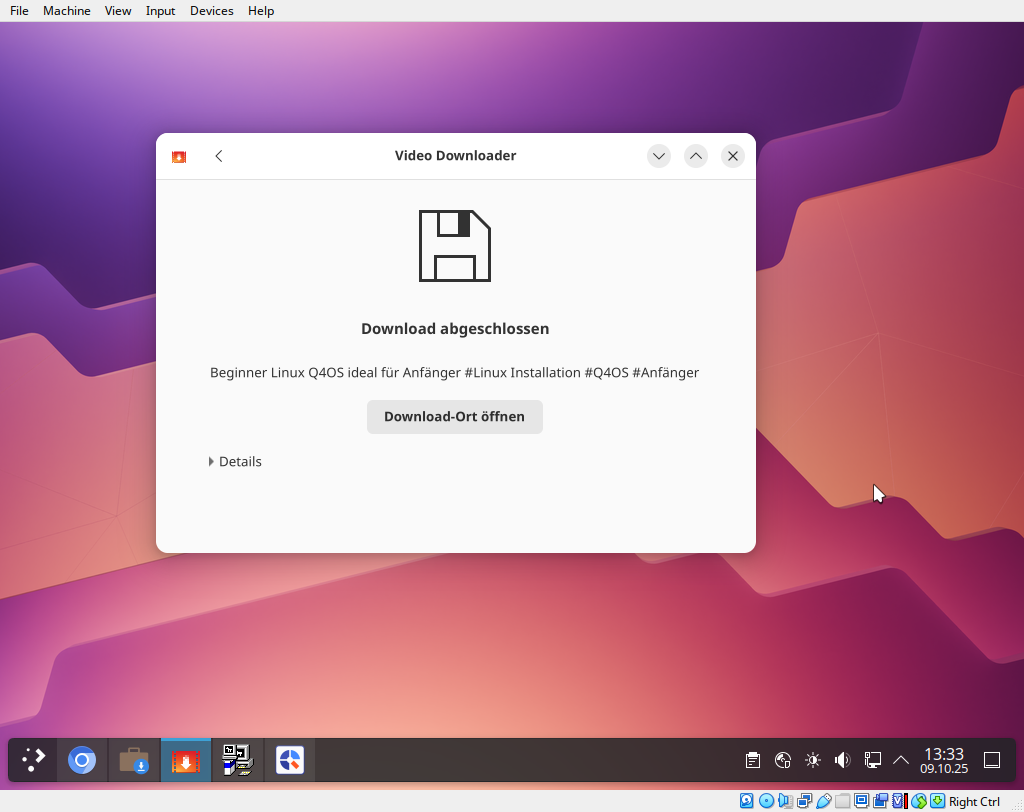The height and width of the screenshot is (812, 1024).
Task: Open the VirtualBox Machine menu
Action: coord(66,11)
